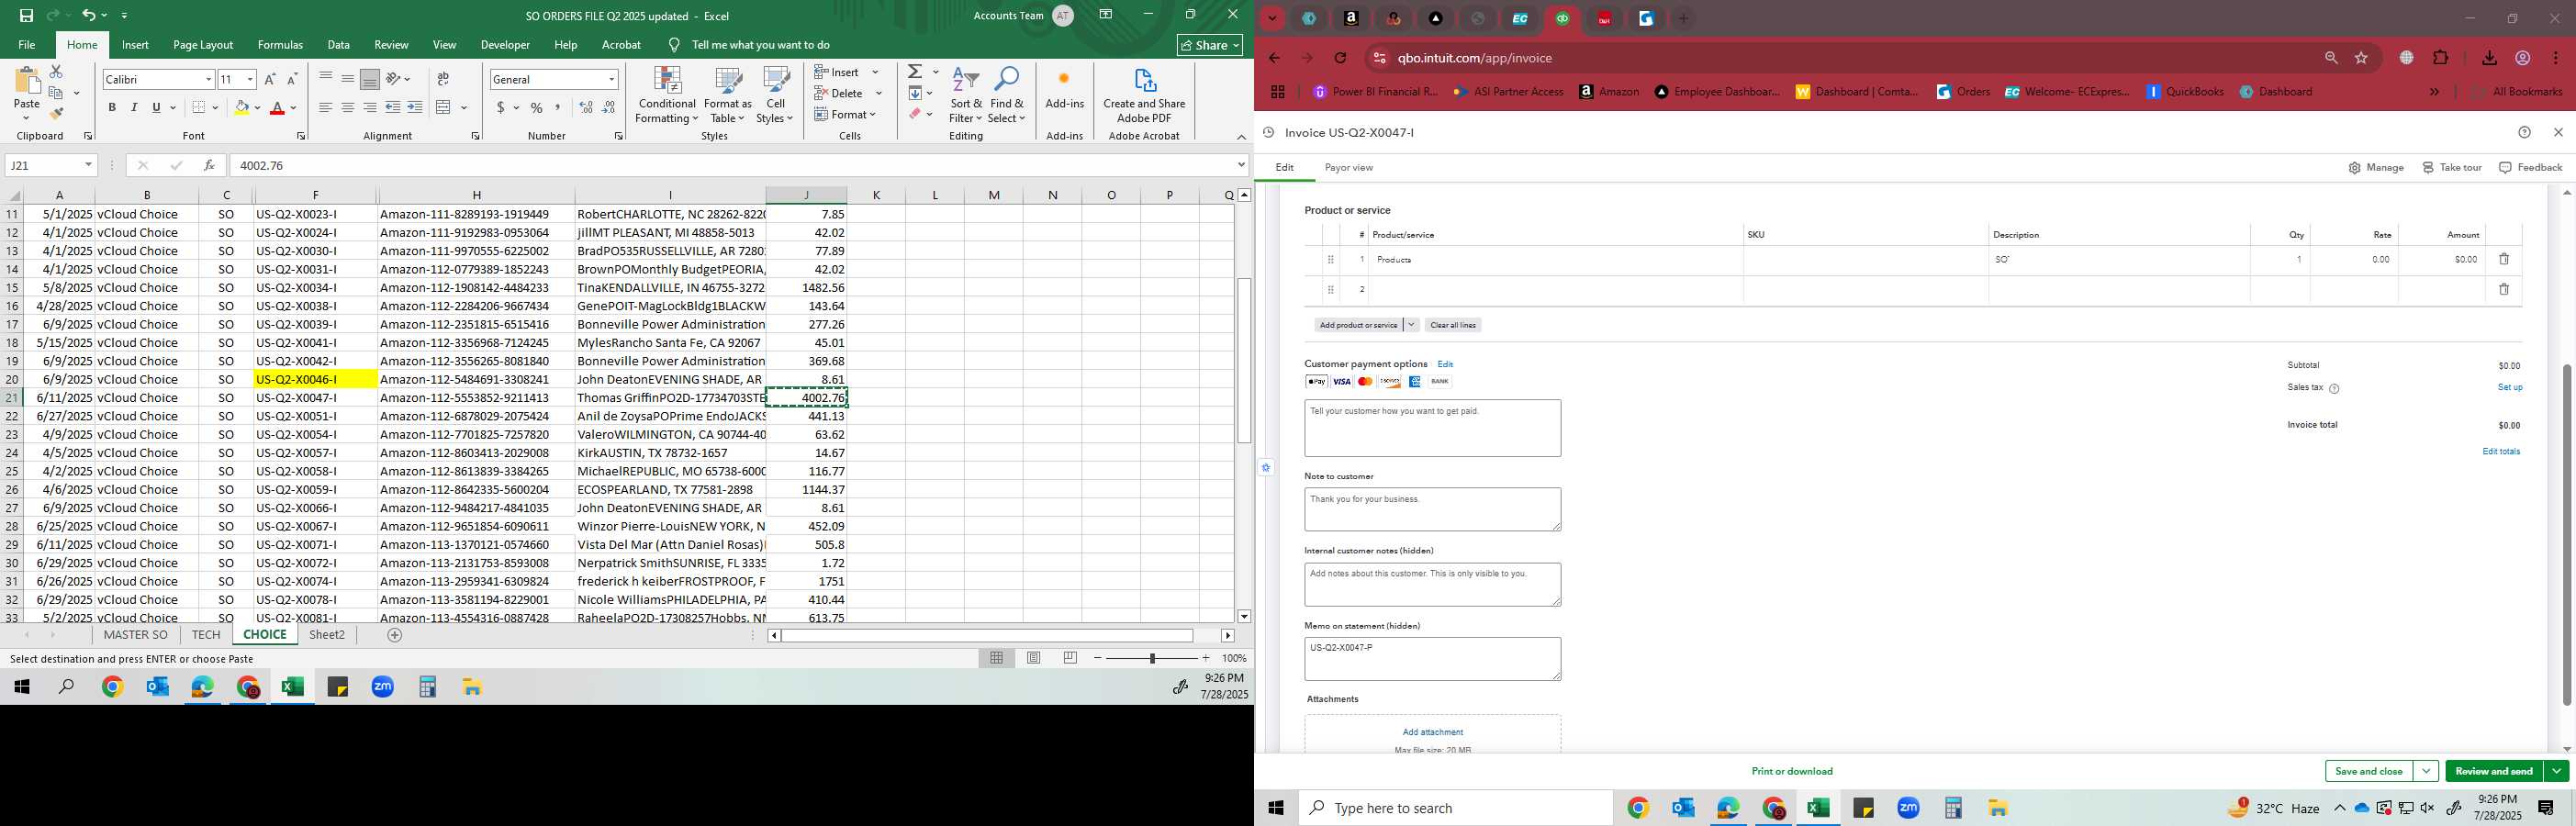This screenshot has height=826, width=2576.
Task: Click the Format Painter brush icon
Action: tap(57, 113)
